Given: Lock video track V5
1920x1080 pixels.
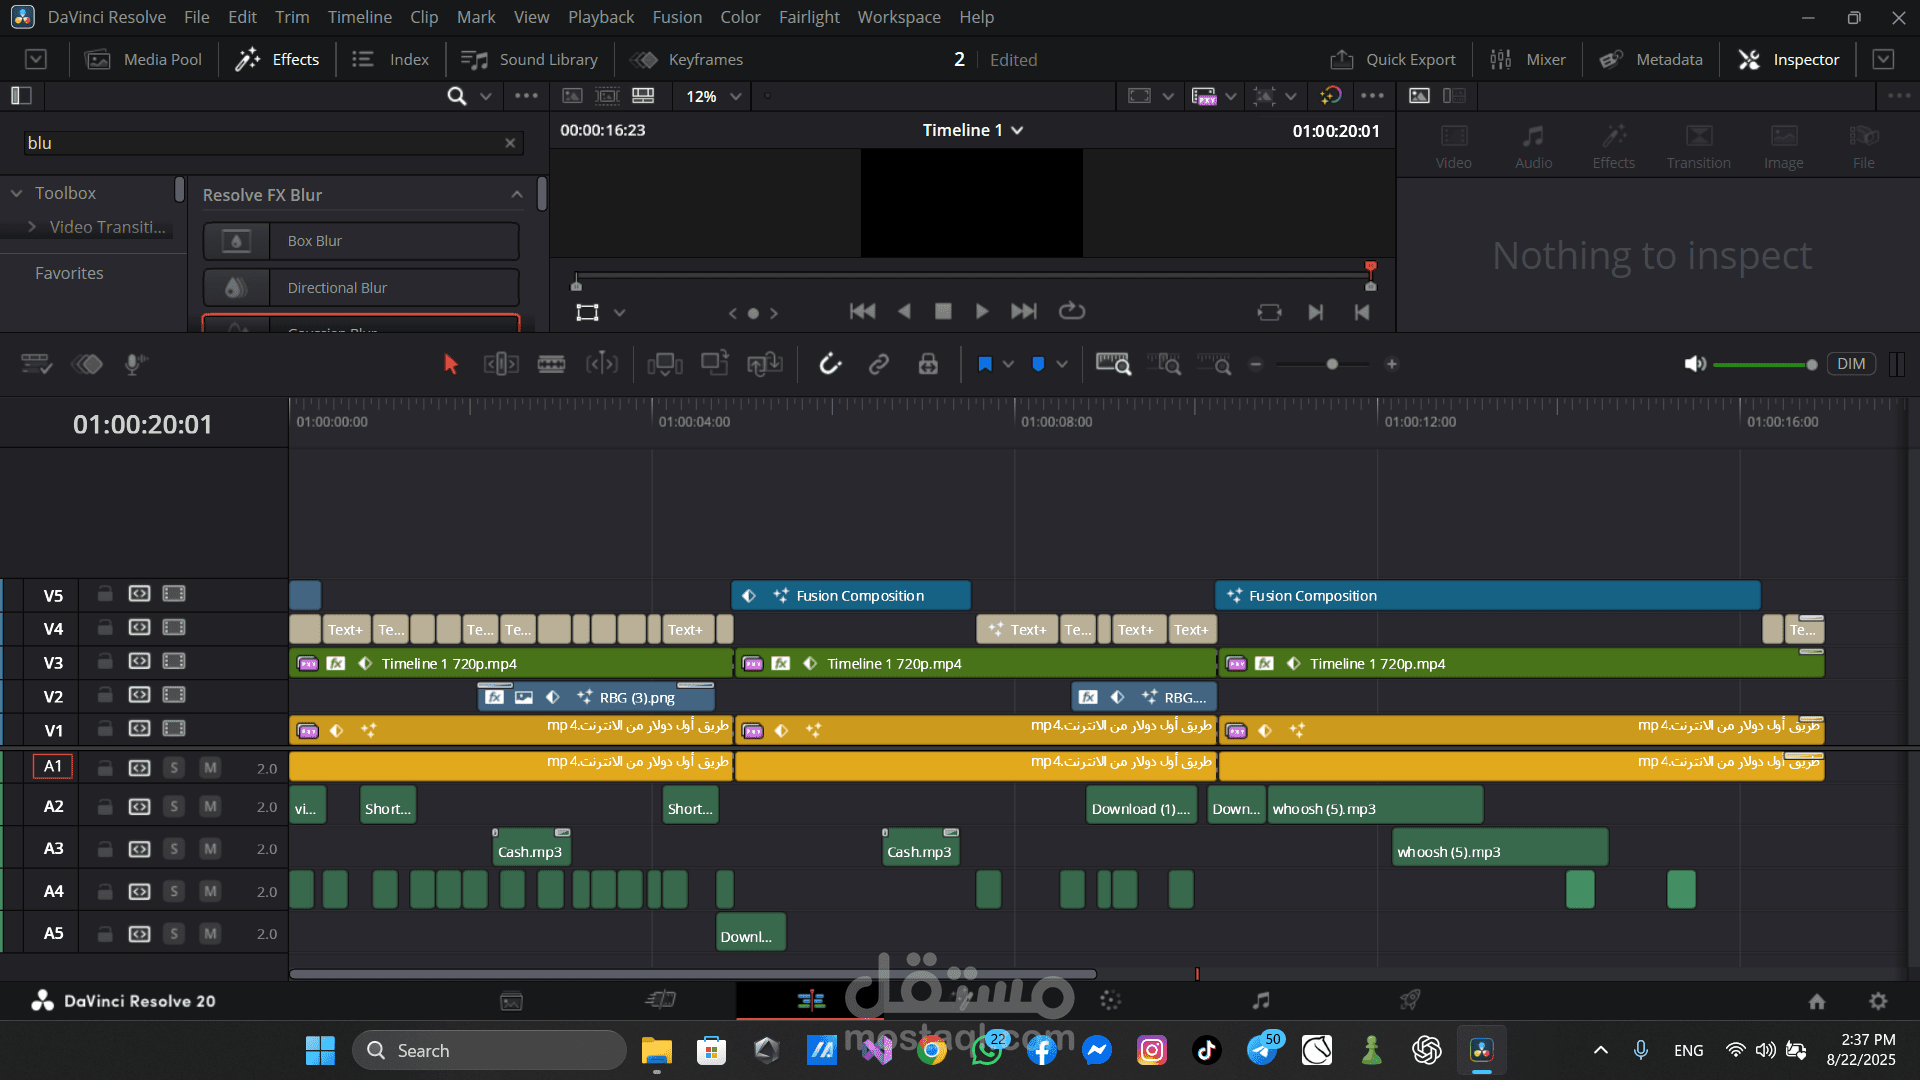Looking at the screenshot, I should pos(104,595).
